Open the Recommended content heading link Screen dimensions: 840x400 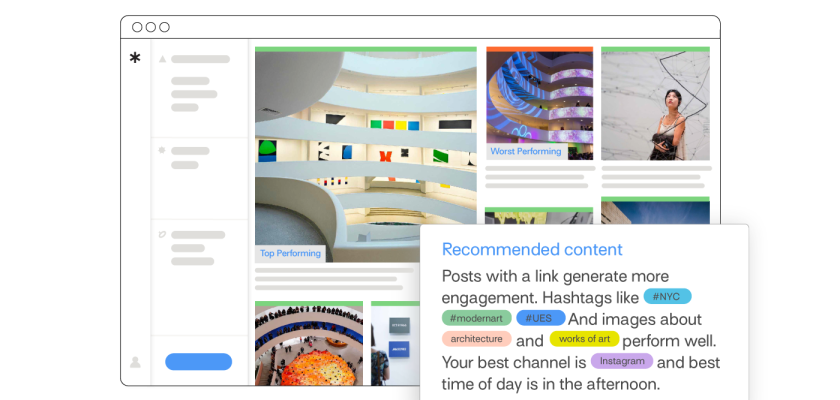click(x=532, y=250)
